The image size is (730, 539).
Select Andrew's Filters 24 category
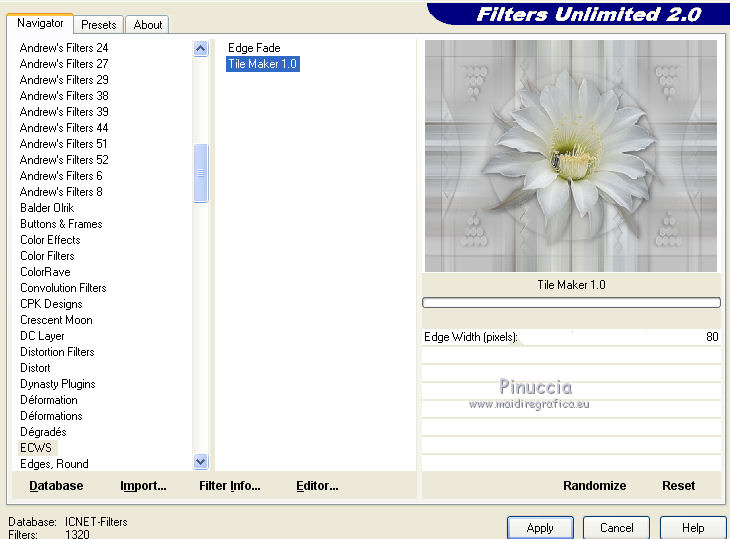click(x=64, y=48)
